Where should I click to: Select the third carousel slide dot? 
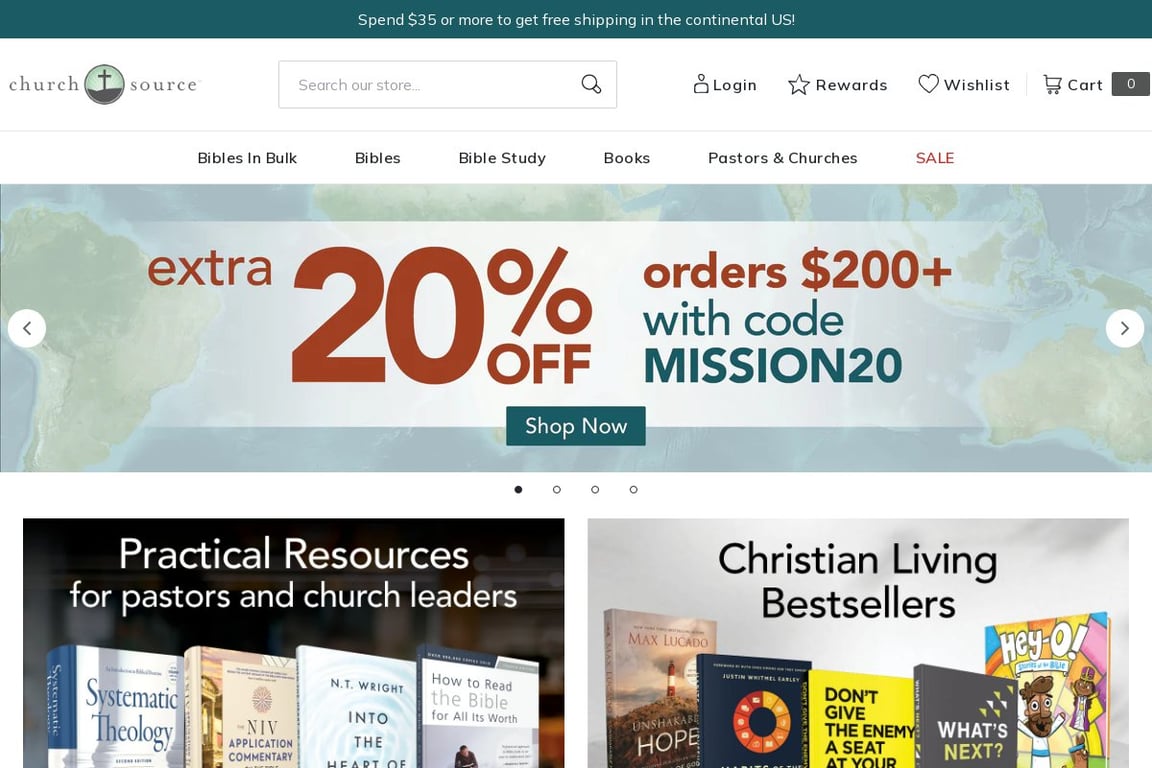(595, 489)
